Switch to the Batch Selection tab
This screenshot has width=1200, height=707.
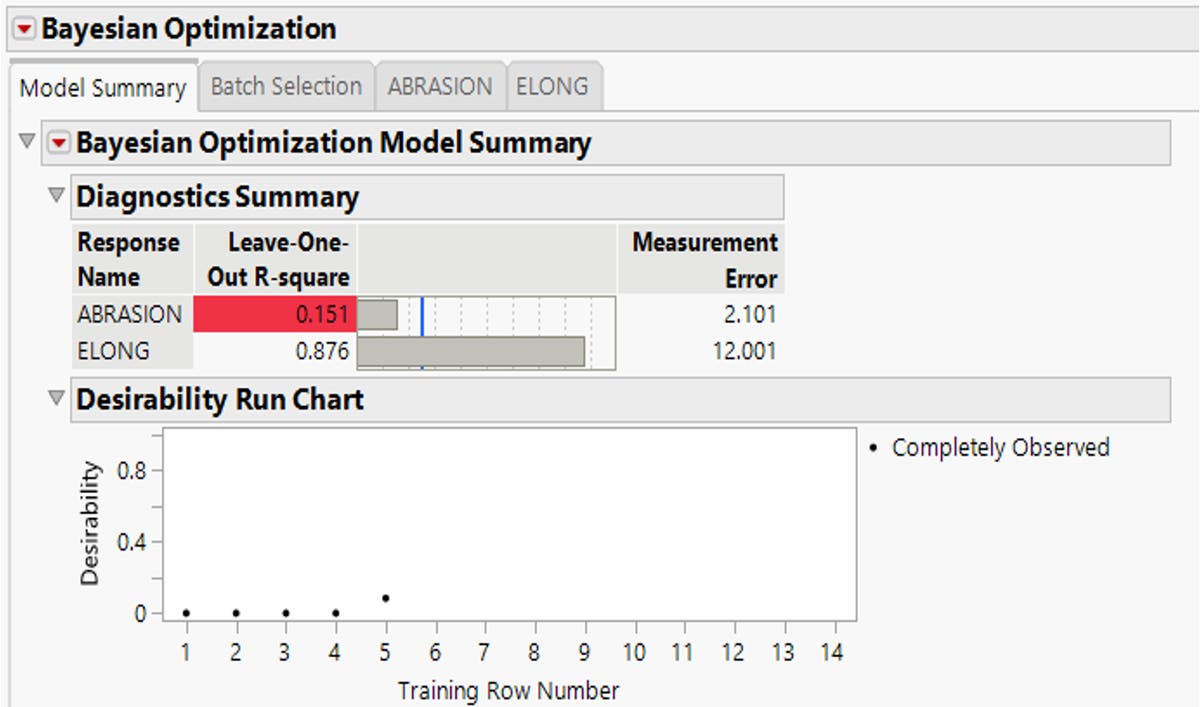tap(285, 86)
